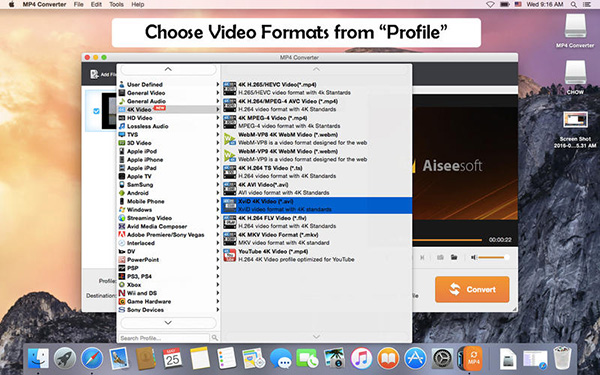
Task: Take snapshot with camera icon
Action: [x=440, y=258]
